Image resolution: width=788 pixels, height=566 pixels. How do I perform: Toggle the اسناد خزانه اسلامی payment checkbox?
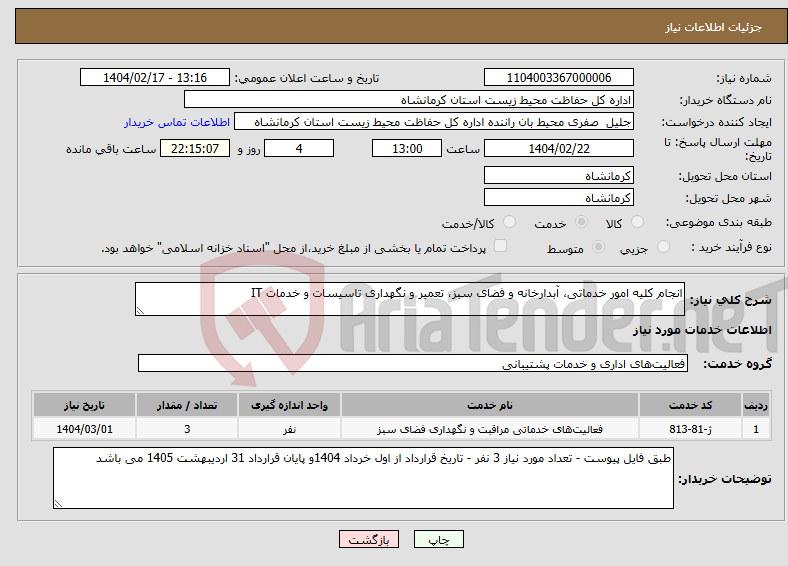click(501, 246)
